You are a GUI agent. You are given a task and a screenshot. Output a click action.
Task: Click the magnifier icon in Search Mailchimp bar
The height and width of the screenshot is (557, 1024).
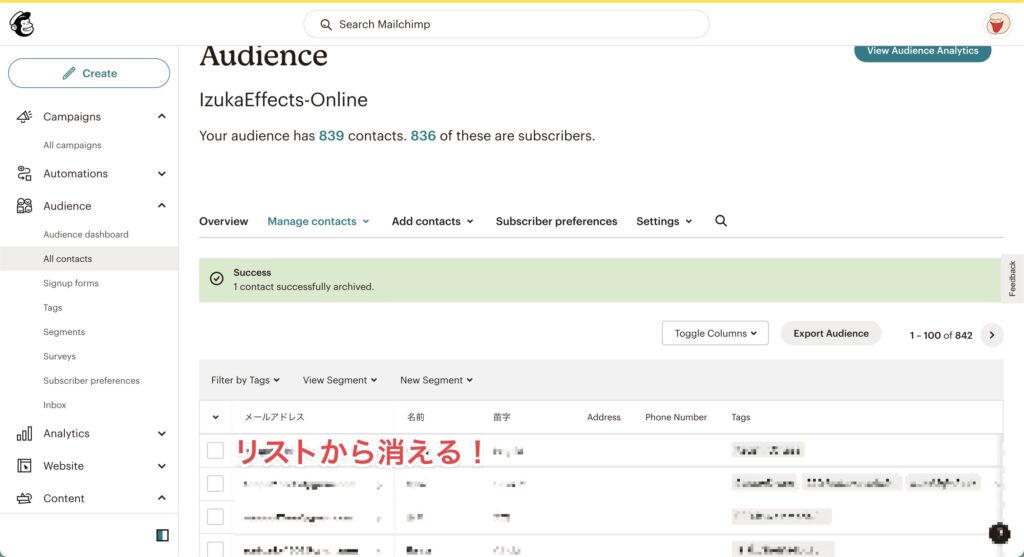326,25
